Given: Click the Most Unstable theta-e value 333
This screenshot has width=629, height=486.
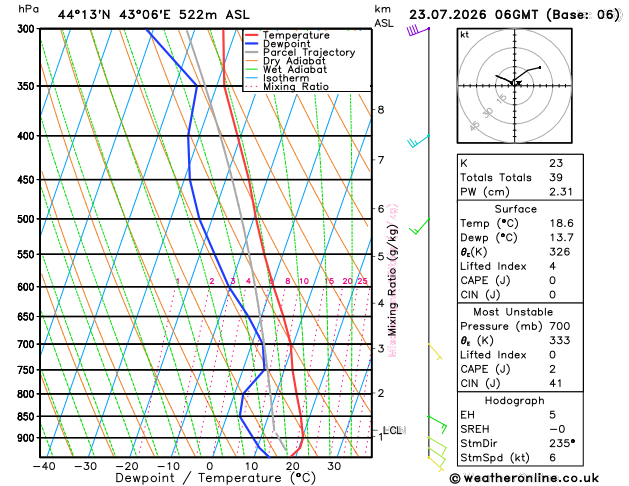Looking at the screenshot, I should point(560,340).
